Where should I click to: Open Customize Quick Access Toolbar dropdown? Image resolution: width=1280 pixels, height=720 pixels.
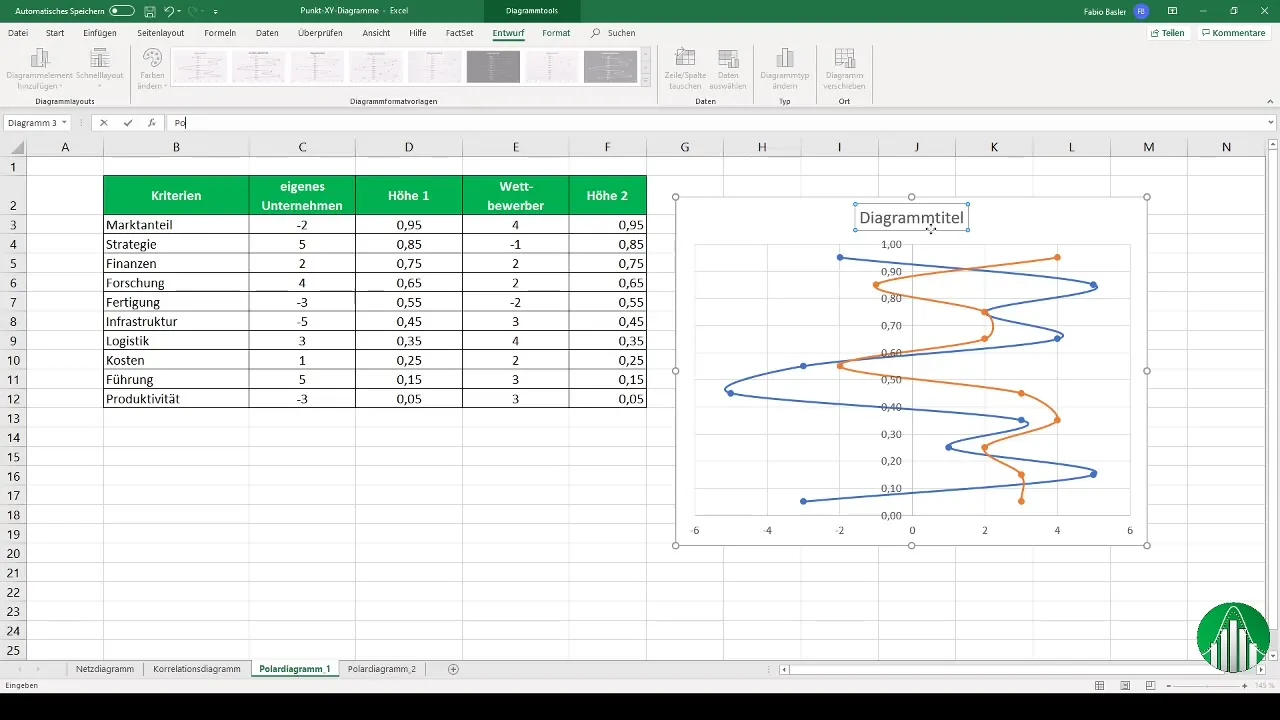click(x=216, y=11)
